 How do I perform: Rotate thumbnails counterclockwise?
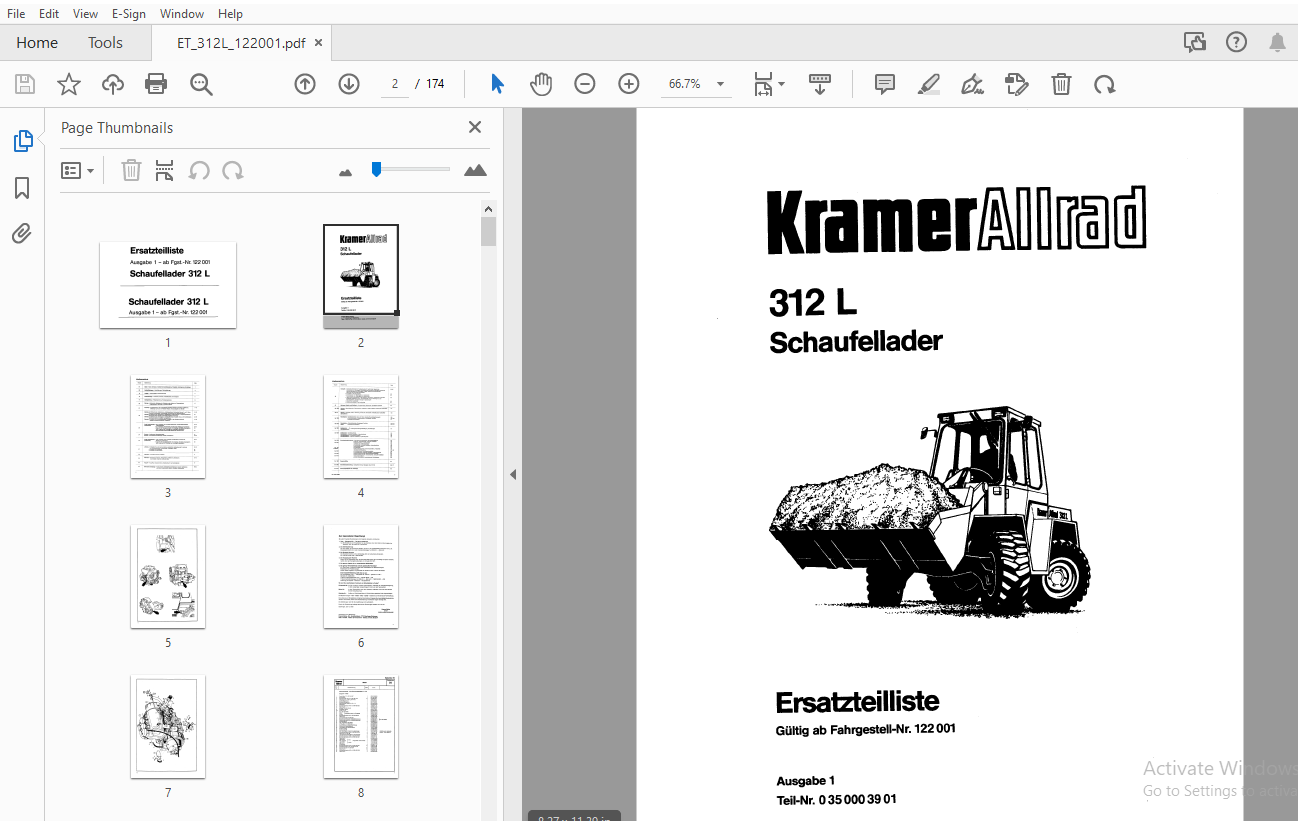coord(199,171)
